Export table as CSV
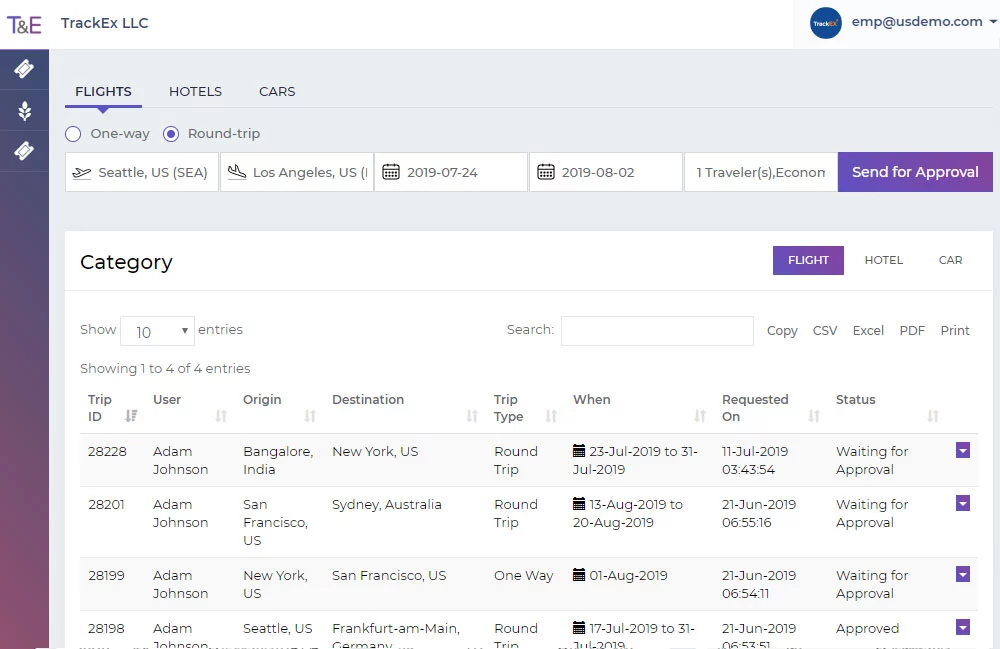 (825, 331)
